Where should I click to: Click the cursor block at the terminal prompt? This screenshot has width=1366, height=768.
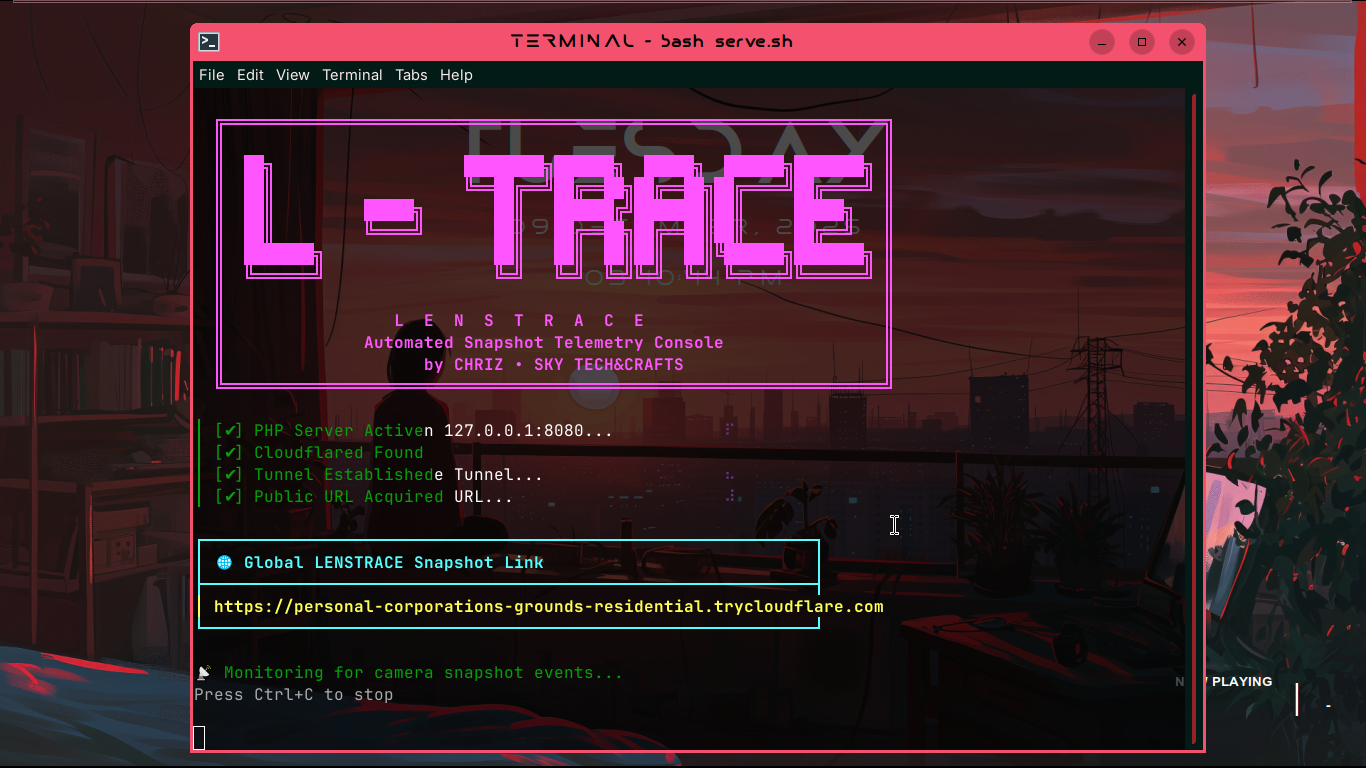199,738
